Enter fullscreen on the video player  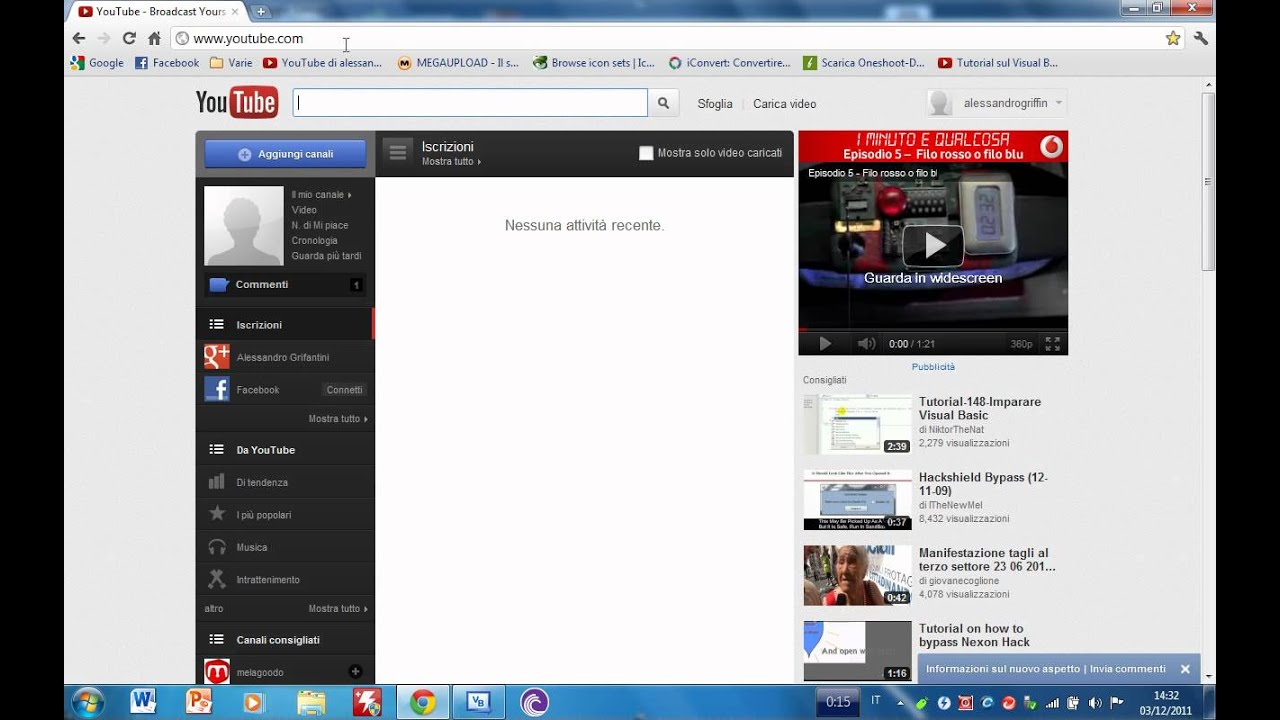1052,343
